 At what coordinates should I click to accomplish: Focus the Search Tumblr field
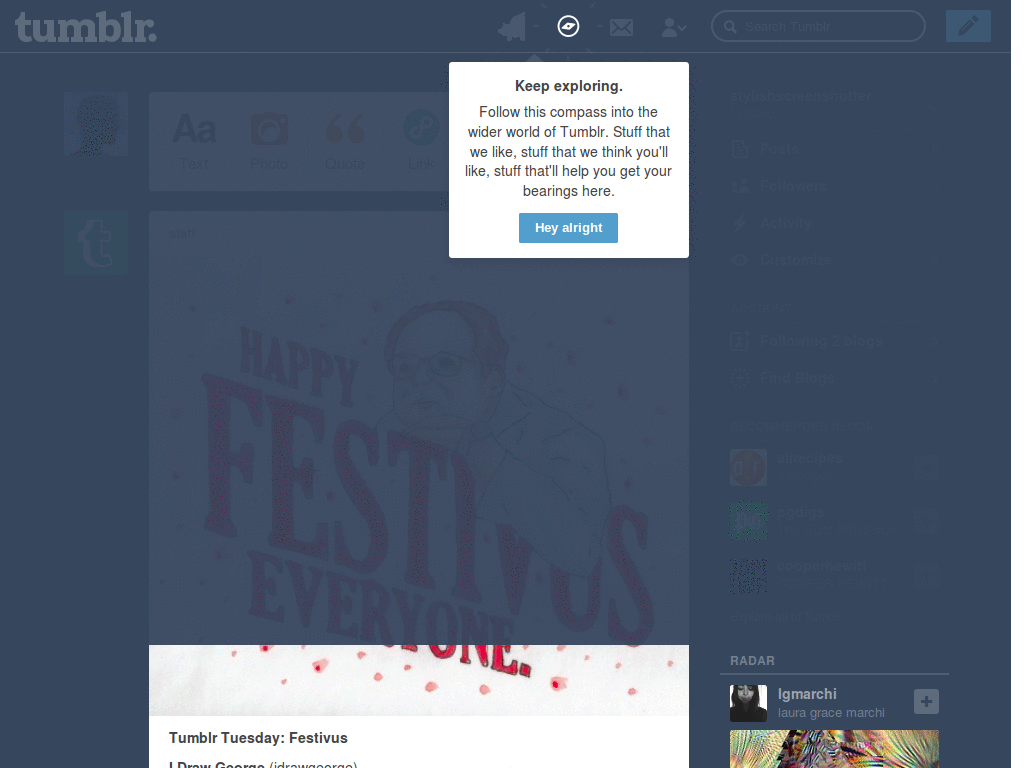point(818,27)
